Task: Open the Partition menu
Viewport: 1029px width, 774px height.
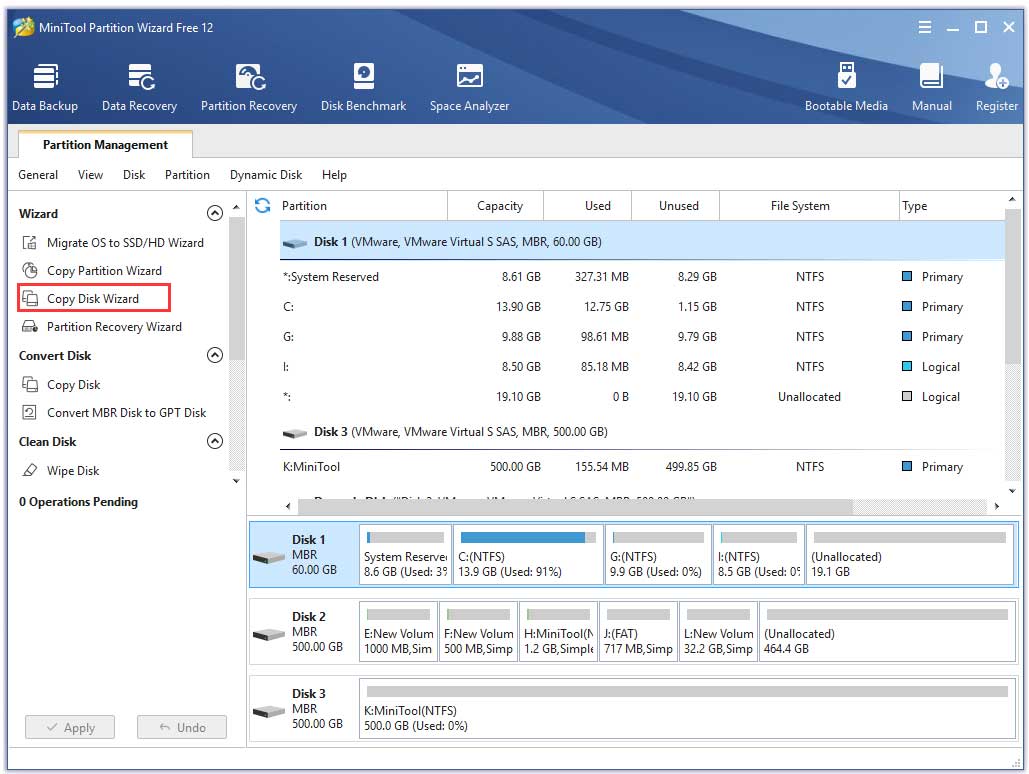Action: tap(187, 175)
